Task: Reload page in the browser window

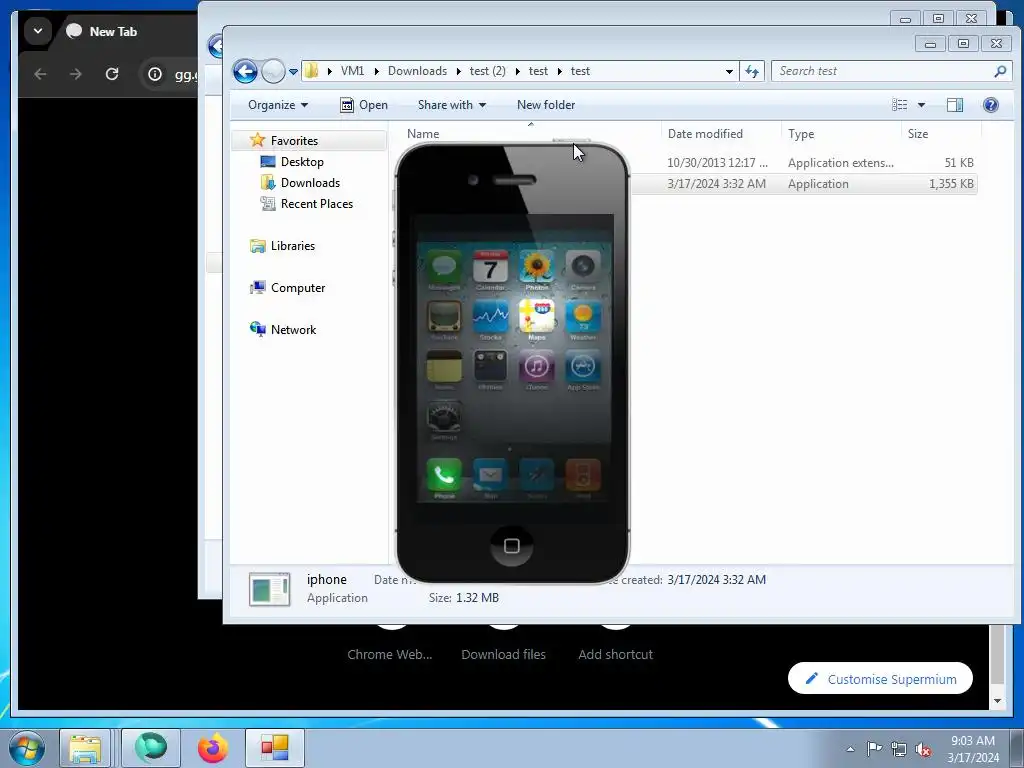Action: pyautogui.click(x=112, y=74)
